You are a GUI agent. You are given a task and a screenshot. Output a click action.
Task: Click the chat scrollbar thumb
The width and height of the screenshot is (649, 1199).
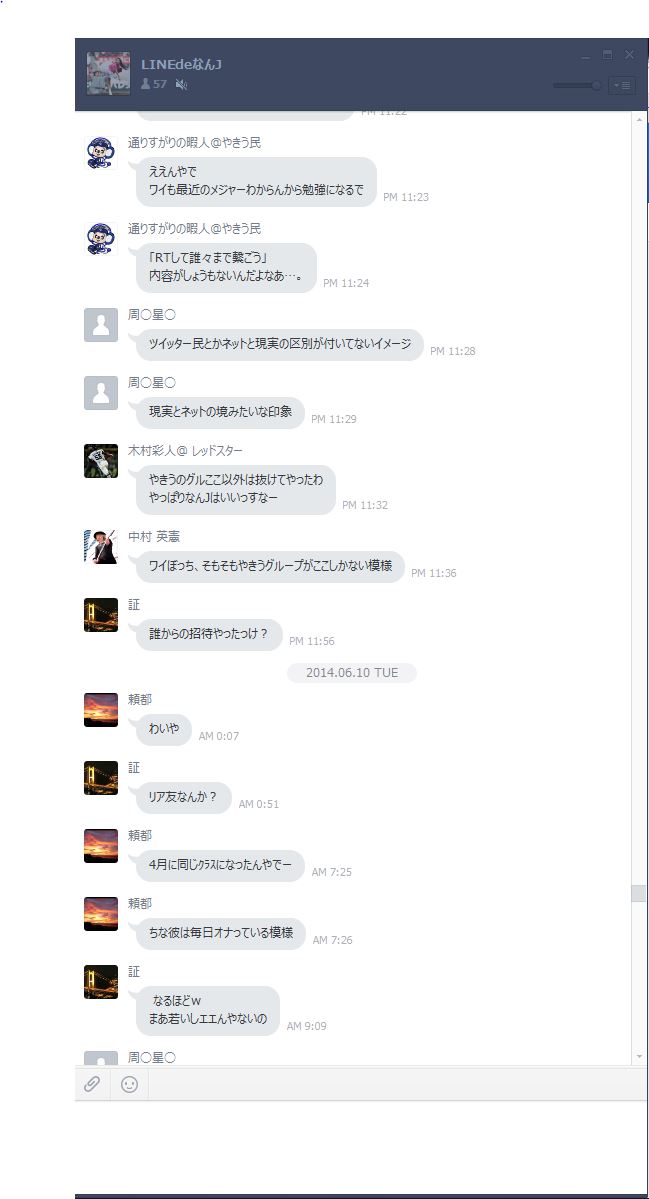639,893
